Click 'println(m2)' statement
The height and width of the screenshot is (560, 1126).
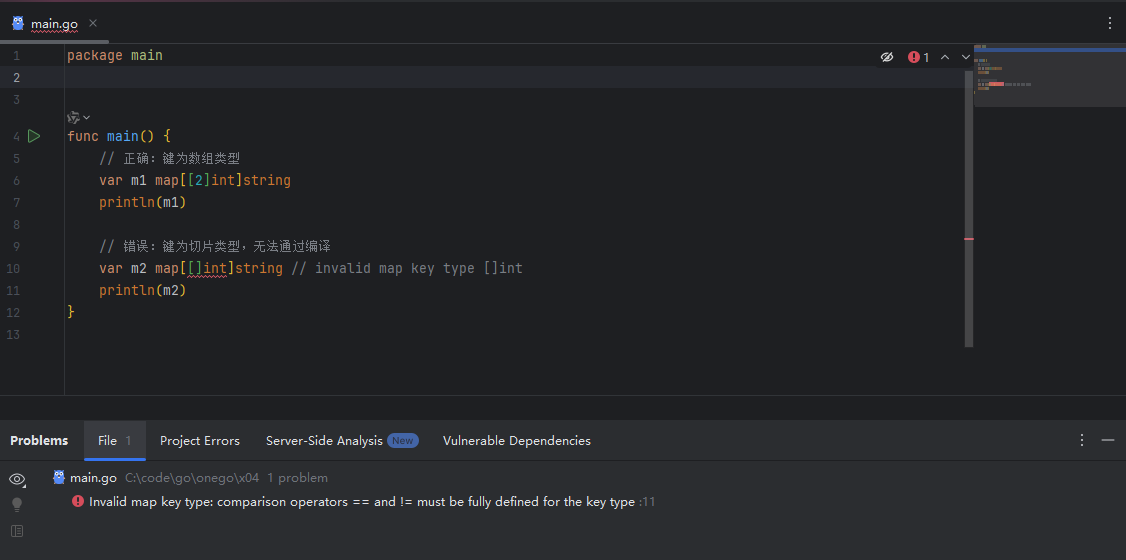tap(143, 290)
